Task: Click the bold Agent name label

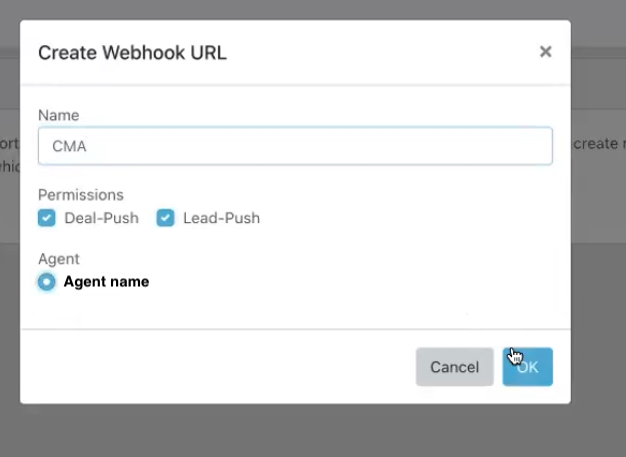Action: pyautogui.click(x=106, y=282)
